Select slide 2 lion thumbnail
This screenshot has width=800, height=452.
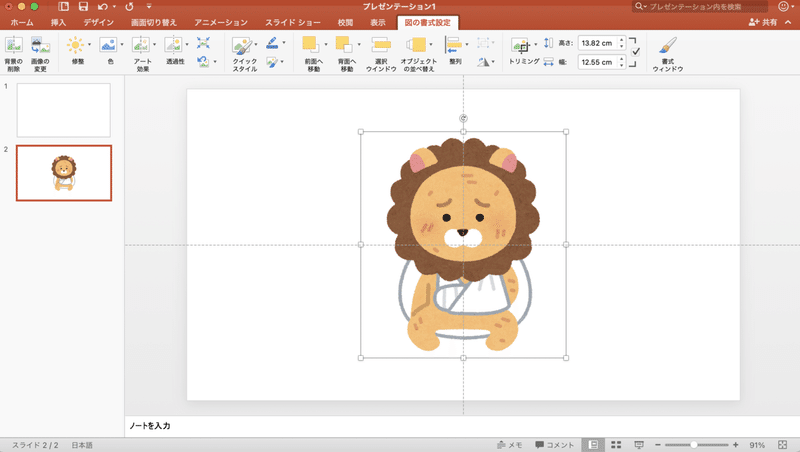[x=64, y=173]
